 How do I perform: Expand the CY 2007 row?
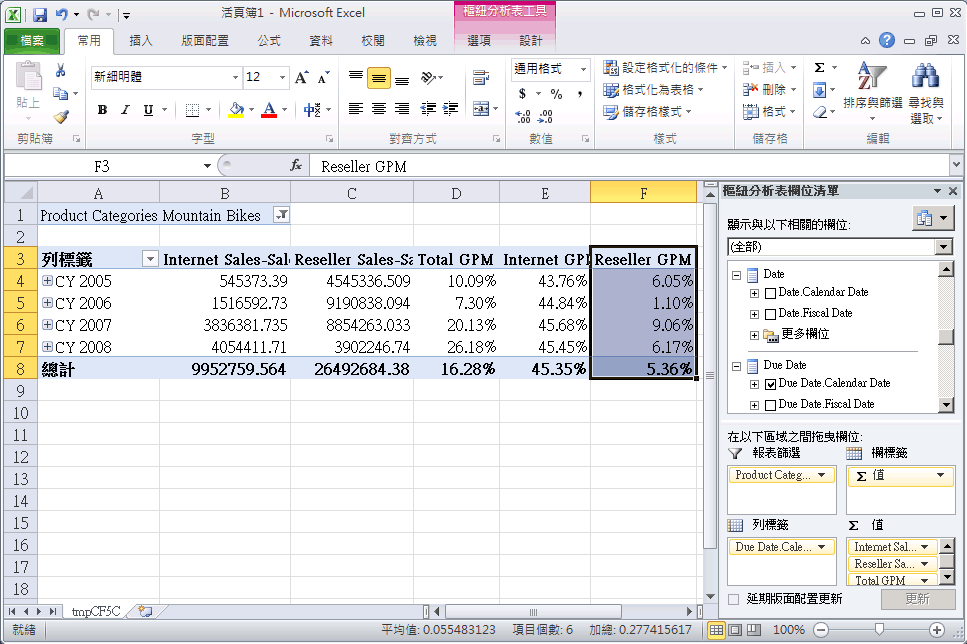coord(47,324)
